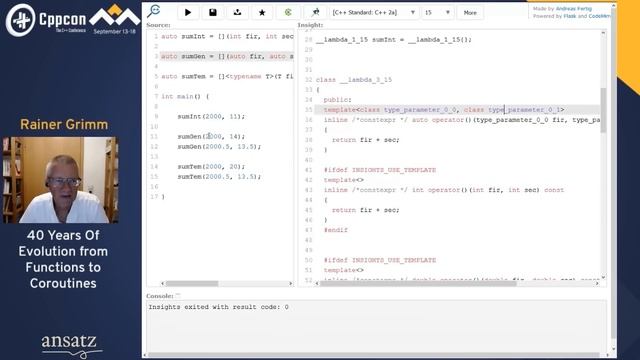Click '#endif' on insight line 47
The image size is (640, 360).
click(x=336, y=230)
